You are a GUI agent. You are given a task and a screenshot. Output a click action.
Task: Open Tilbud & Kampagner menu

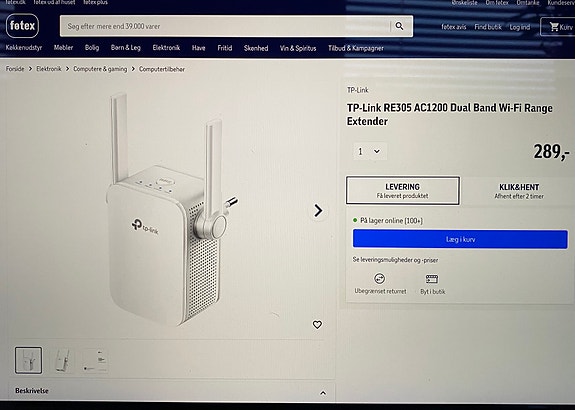coord(356,48)
